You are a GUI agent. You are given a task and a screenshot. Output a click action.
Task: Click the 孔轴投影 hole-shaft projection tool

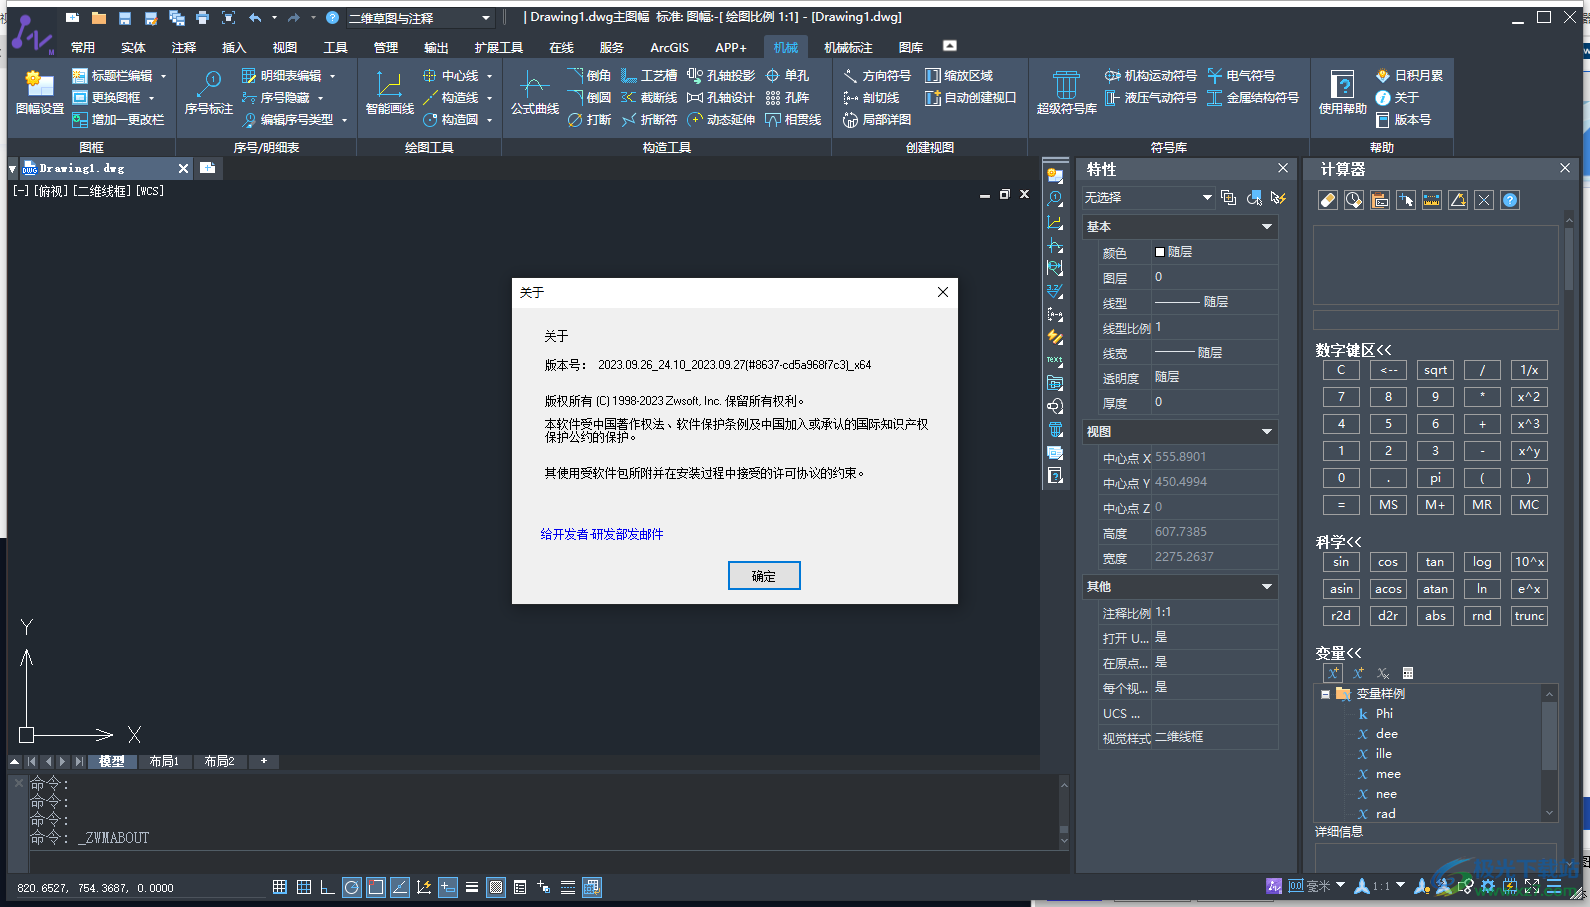(721, 76)
